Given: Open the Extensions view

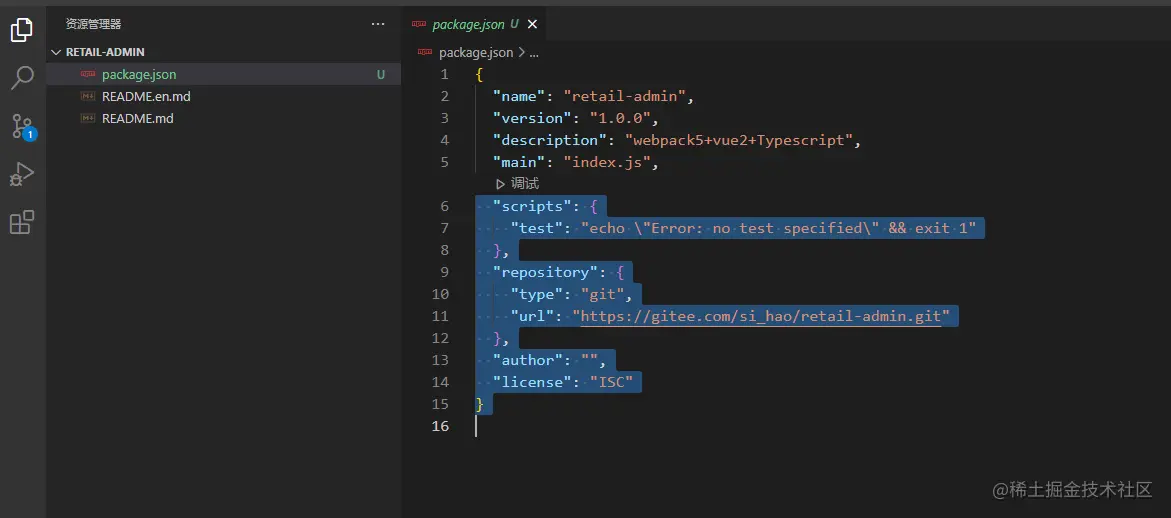Looking at the screenshot, I should [22, 222].
